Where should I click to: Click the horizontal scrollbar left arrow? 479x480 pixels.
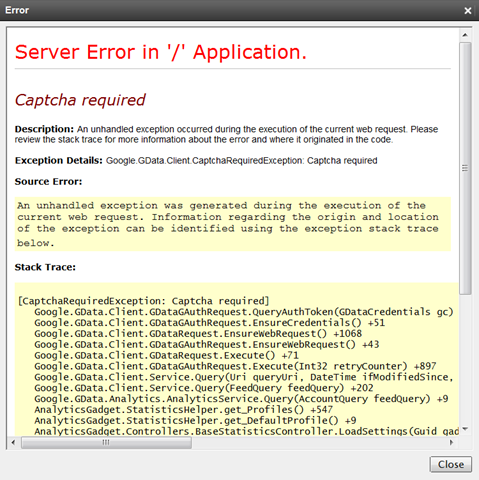pos(13,442)
